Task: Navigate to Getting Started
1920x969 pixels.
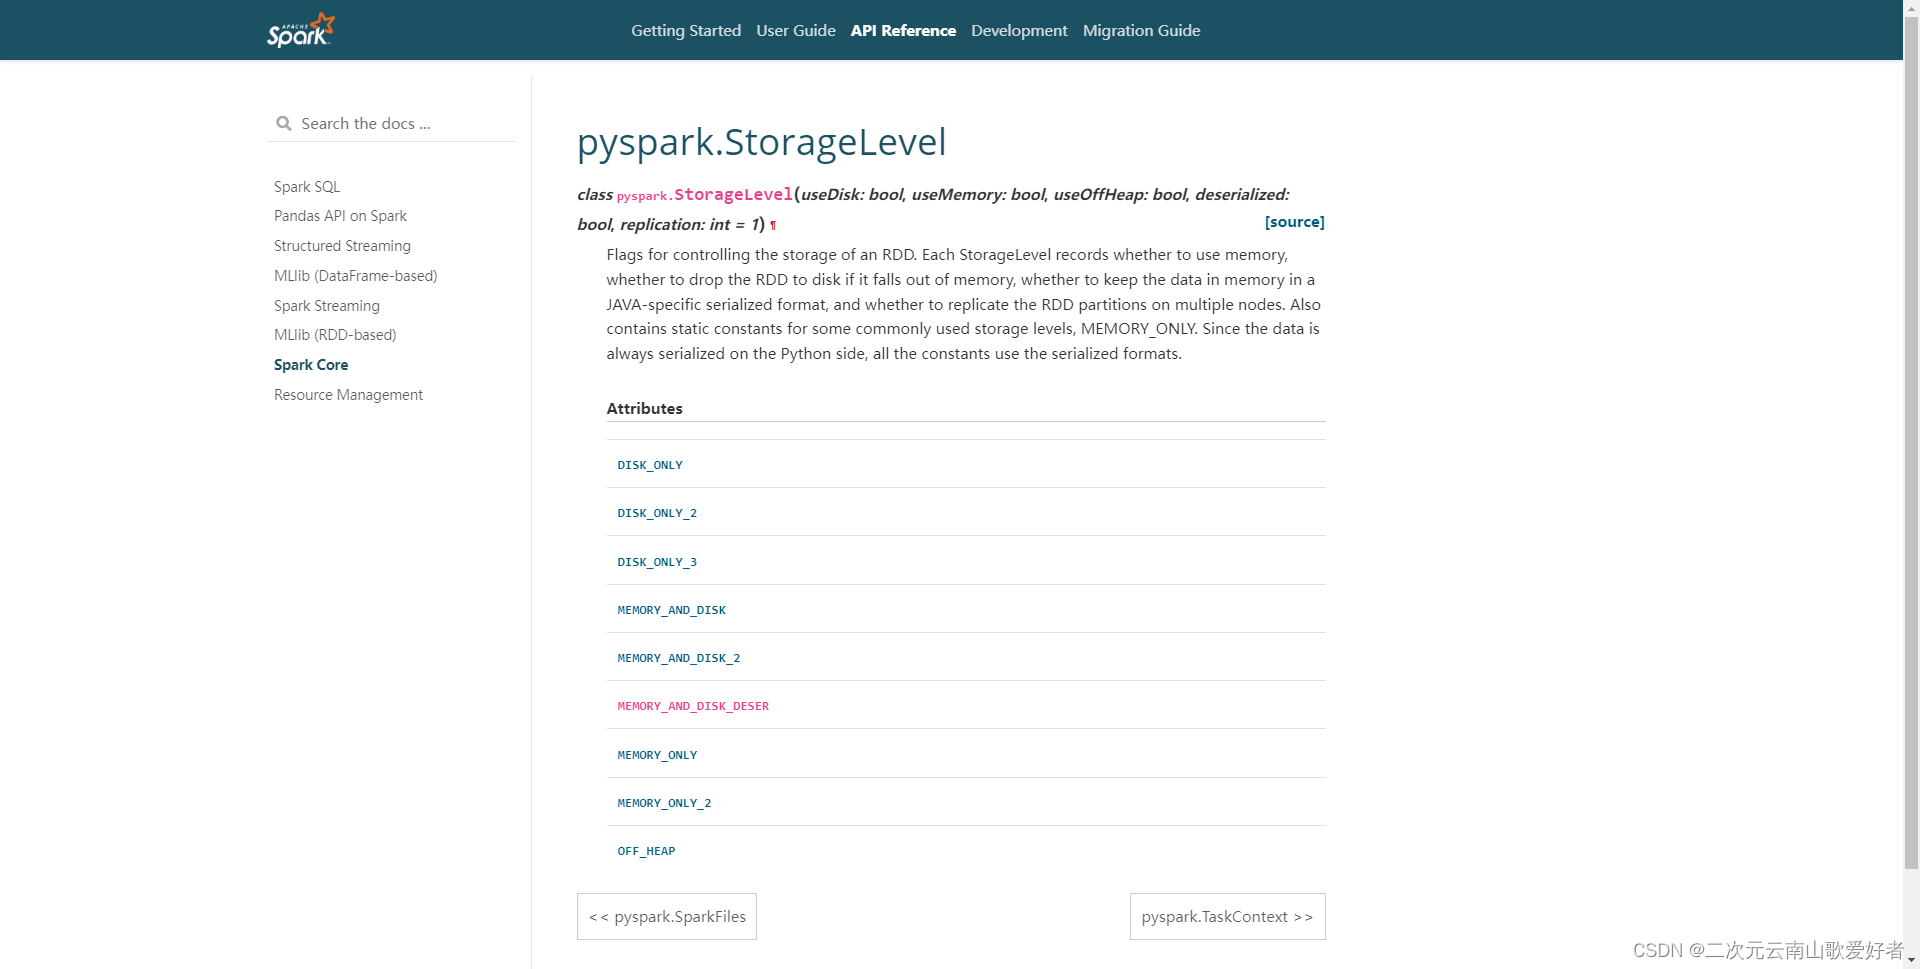Action: [686, 30]
